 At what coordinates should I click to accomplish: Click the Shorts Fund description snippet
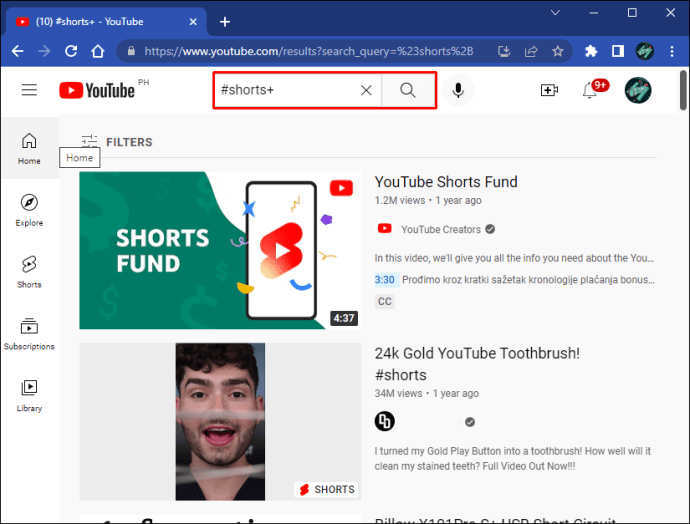(514, 258)
